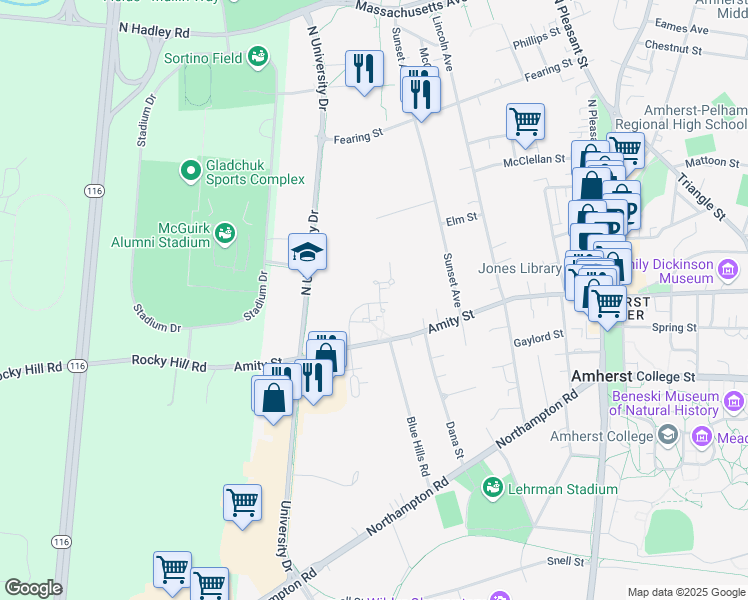Click the Jones Library label
The height and width of the screenshot is (600, 748).
[519, 269]
